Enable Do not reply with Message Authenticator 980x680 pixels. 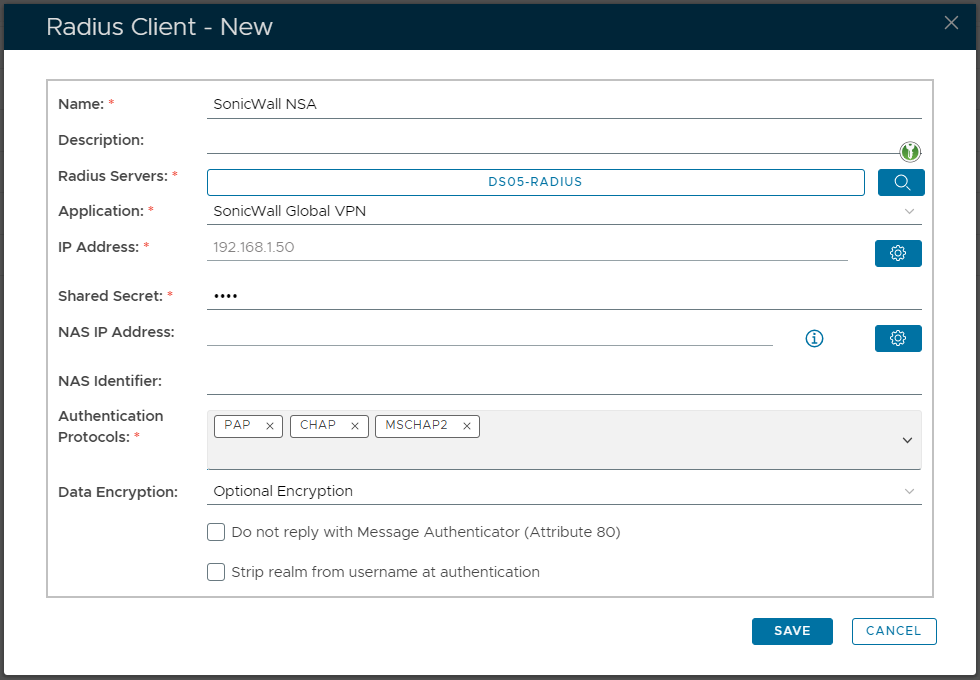(x=216, y=532)
